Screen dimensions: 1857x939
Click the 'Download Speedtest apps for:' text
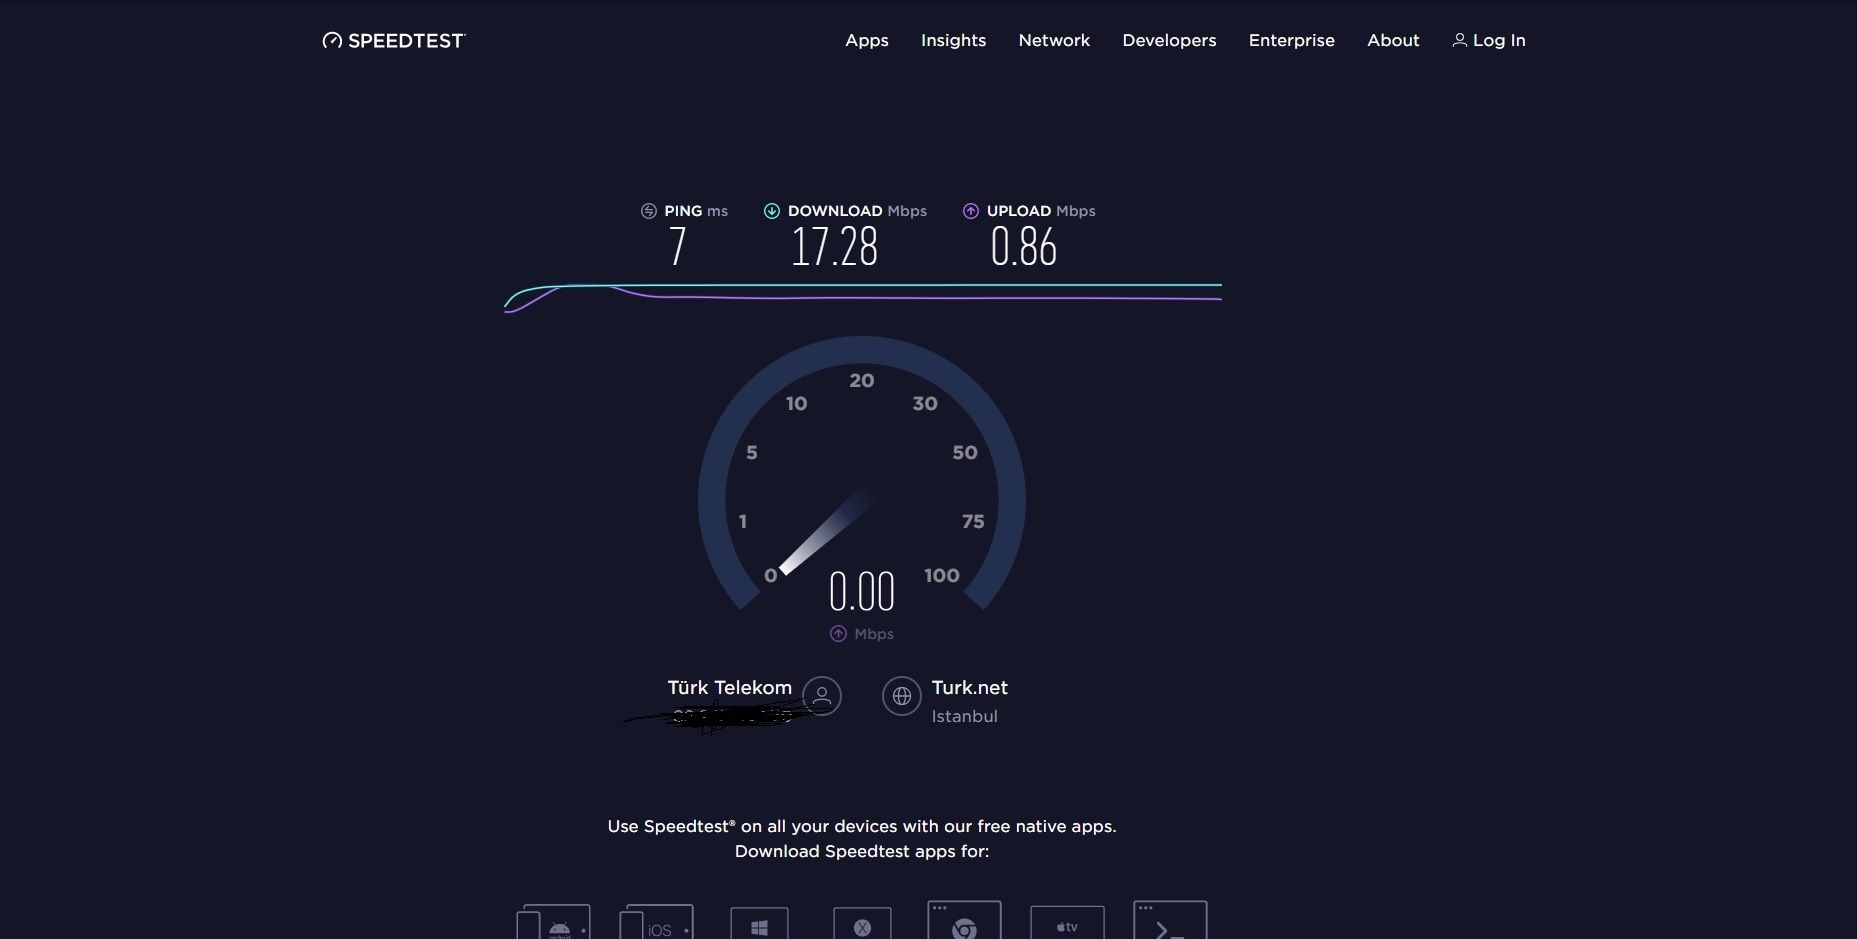[x=862, y=851]
